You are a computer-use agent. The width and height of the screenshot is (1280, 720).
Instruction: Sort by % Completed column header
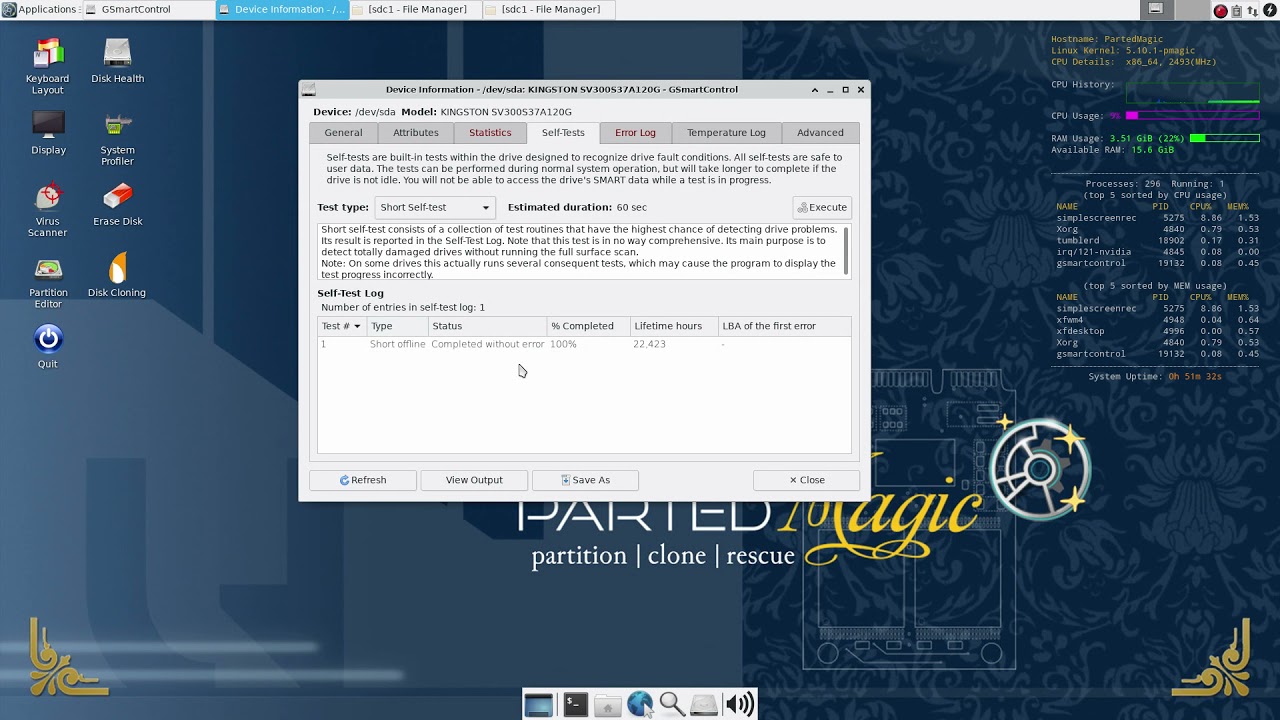589,326
